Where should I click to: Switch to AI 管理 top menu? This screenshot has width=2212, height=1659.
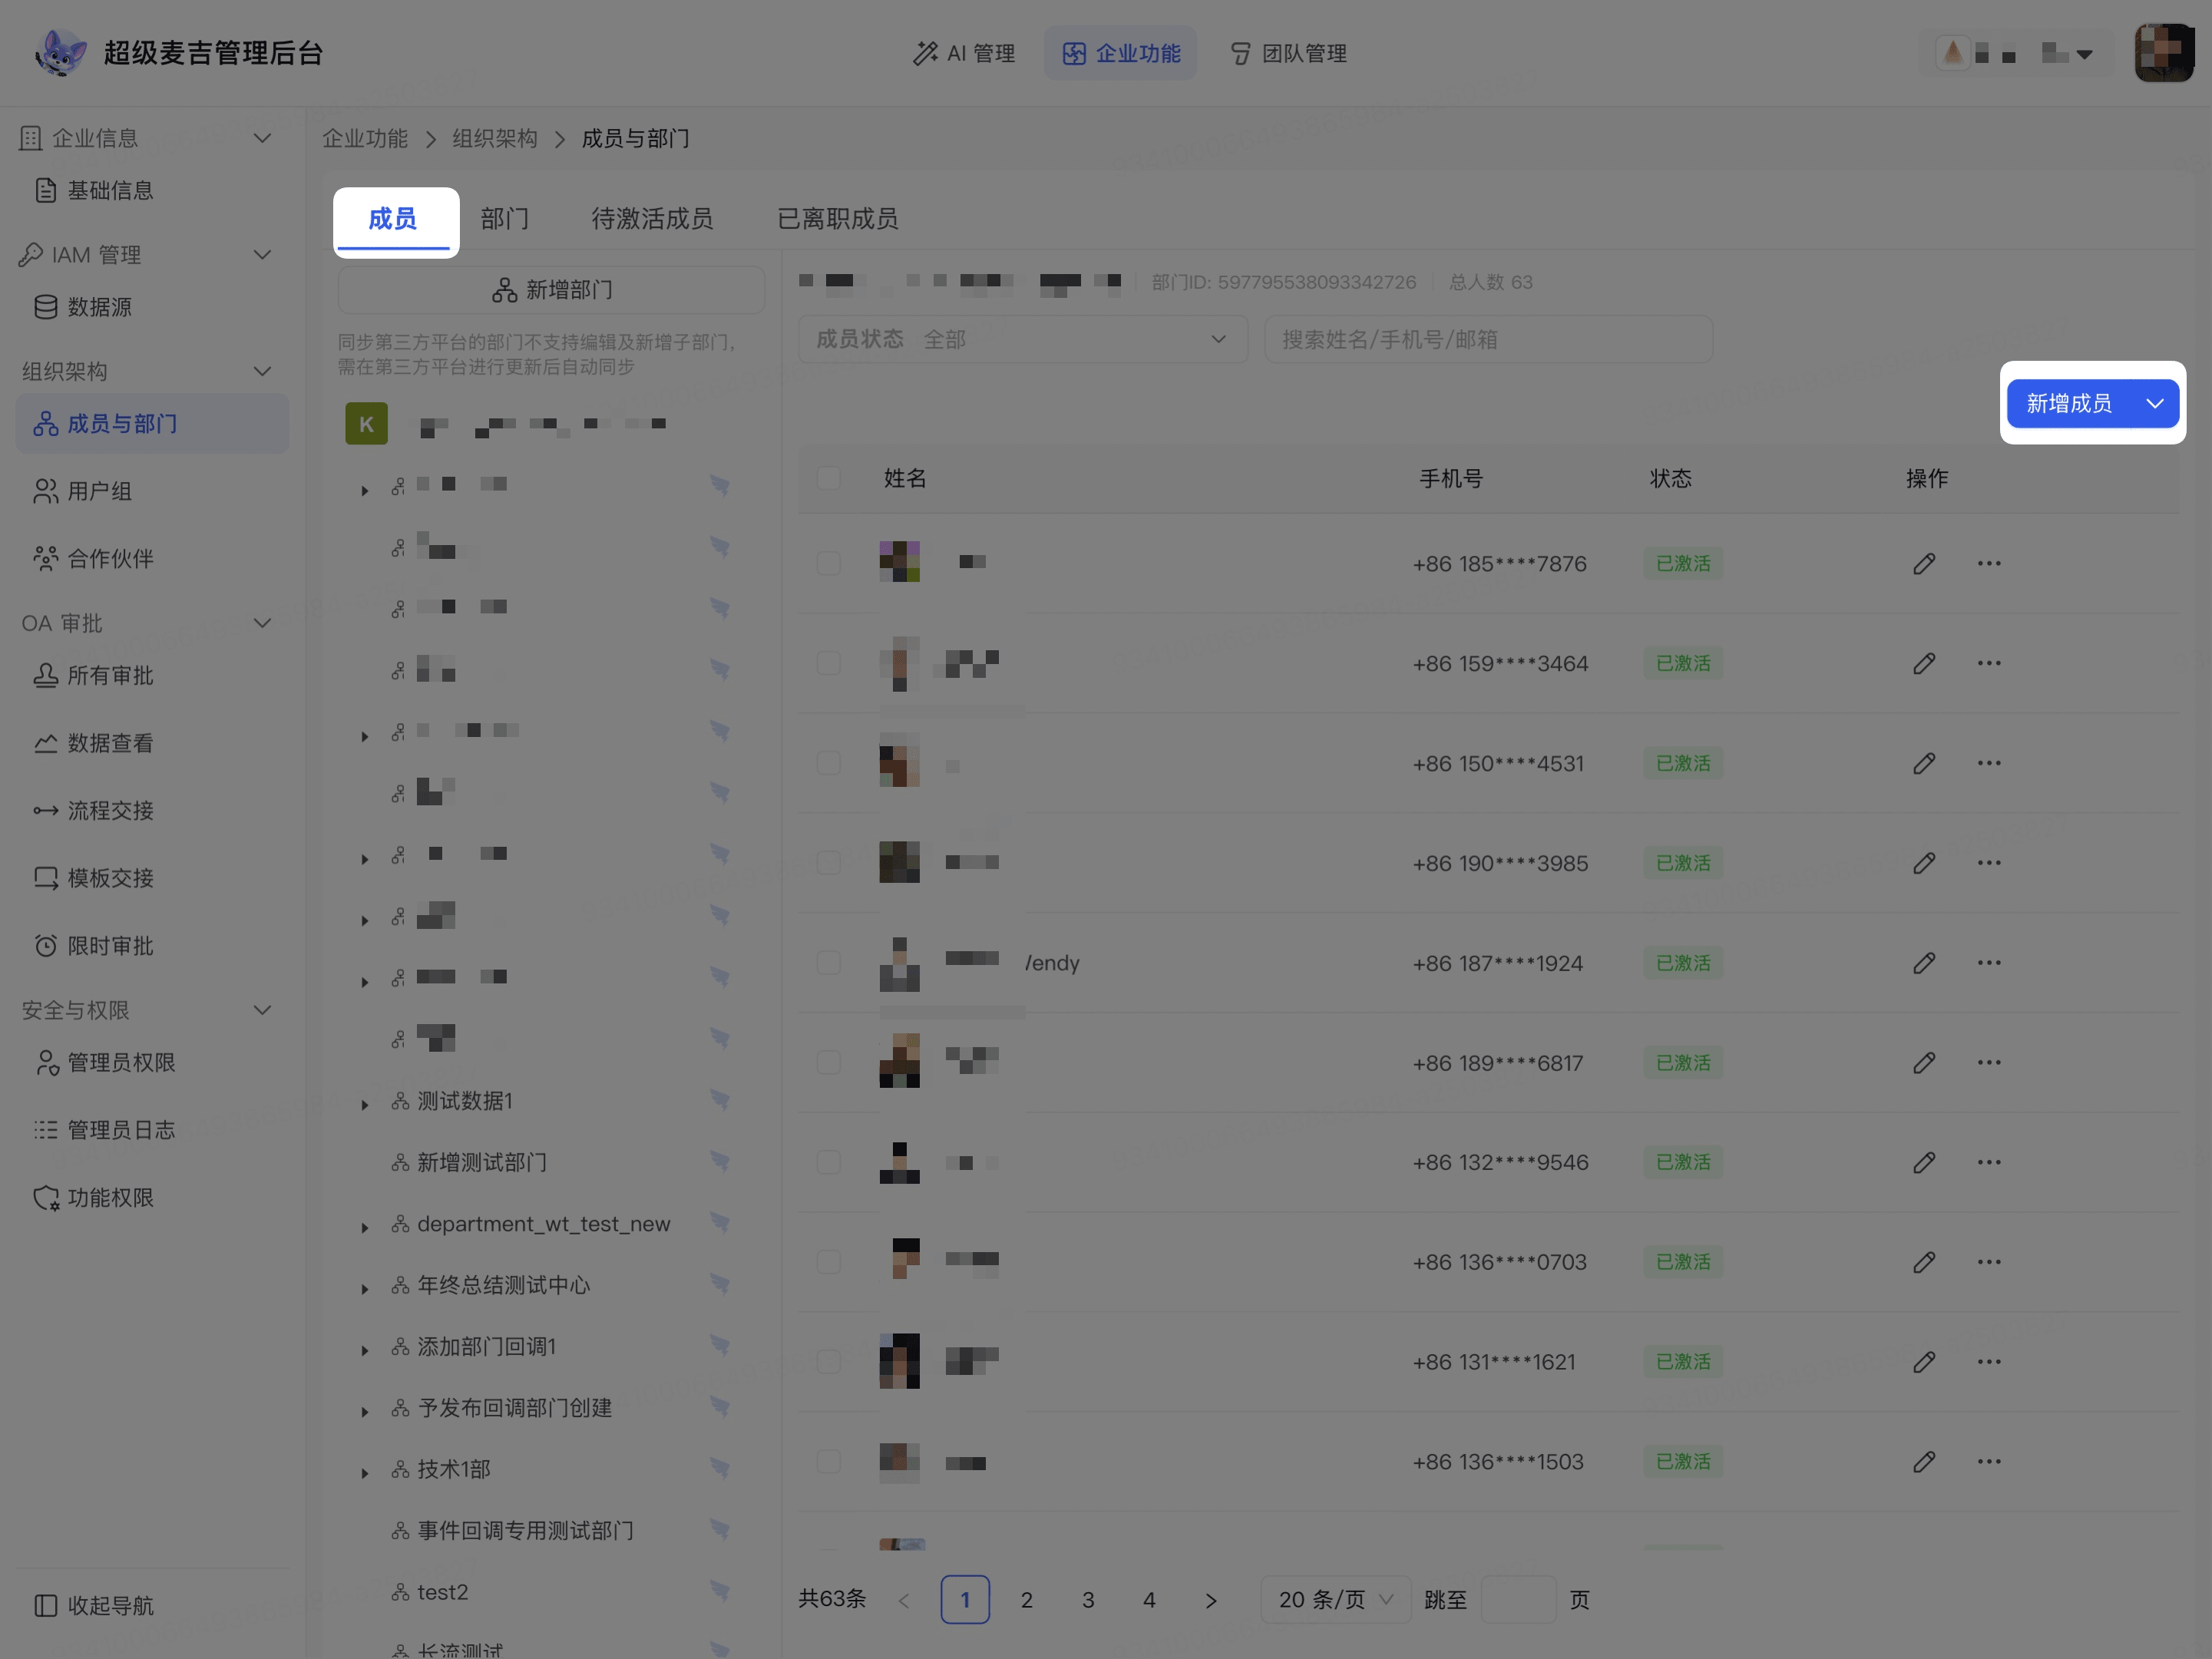coord(964,53)
